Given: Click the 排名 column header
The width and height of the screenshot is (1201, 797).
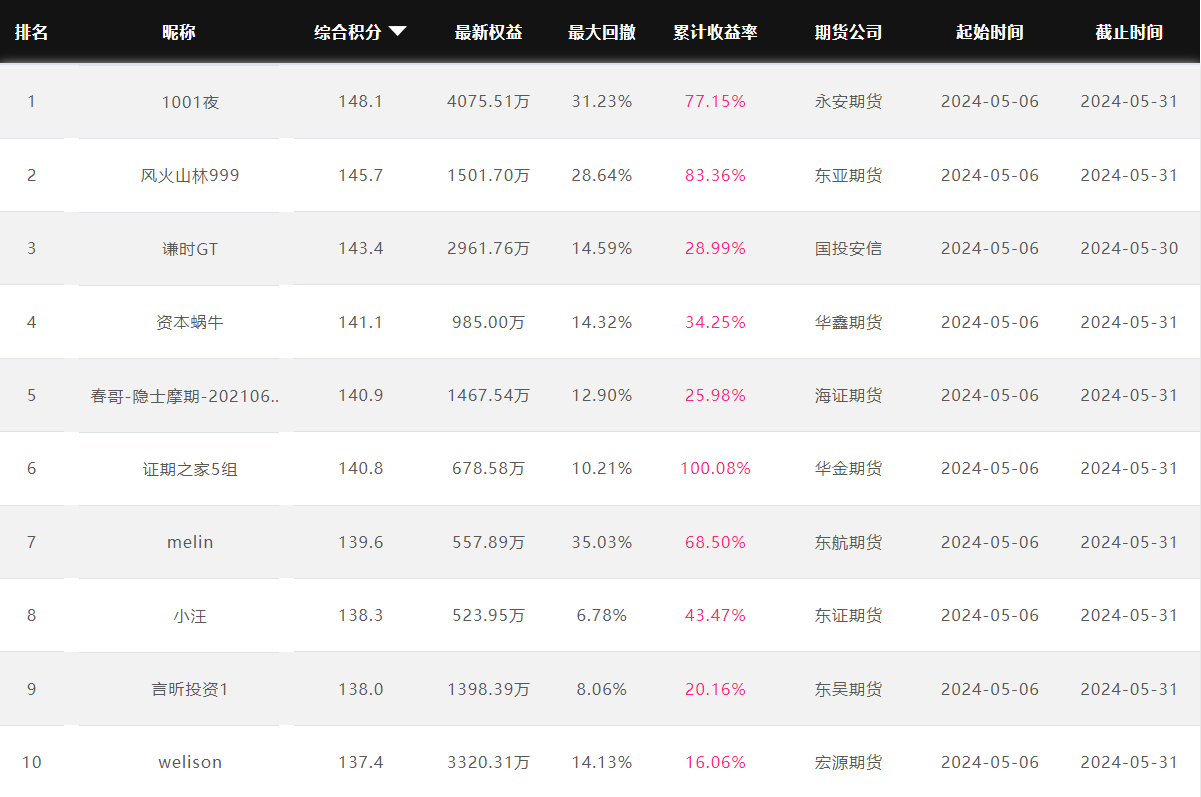Looking at the screenshot, I should [31, 32].
